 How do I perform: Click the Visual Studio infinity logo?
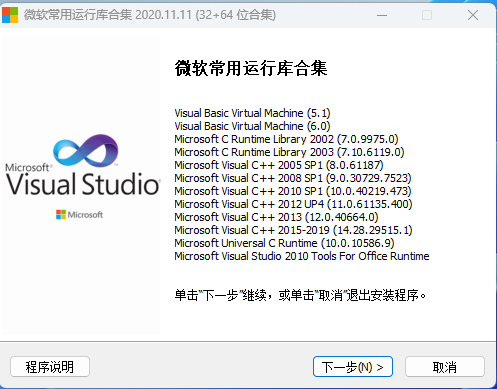pos(86,151)
